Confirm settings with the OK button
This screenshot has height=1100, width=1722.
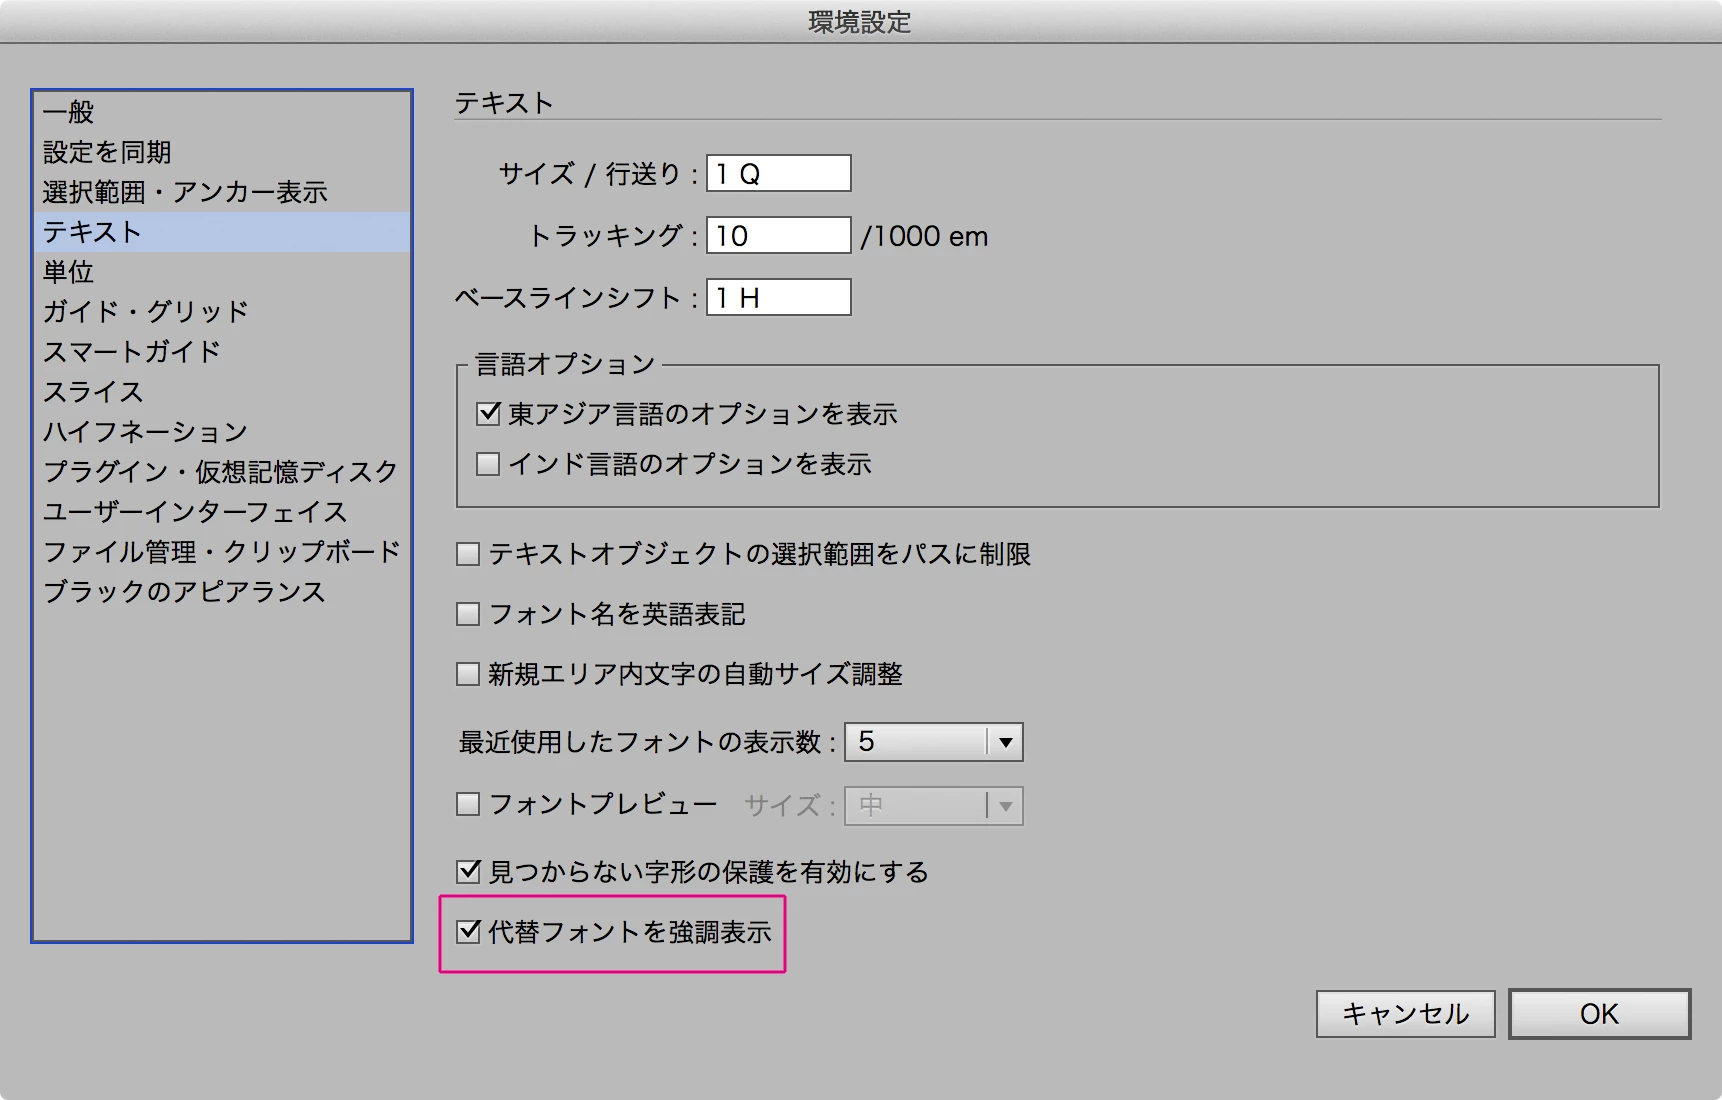[x=1599, y=1014]
